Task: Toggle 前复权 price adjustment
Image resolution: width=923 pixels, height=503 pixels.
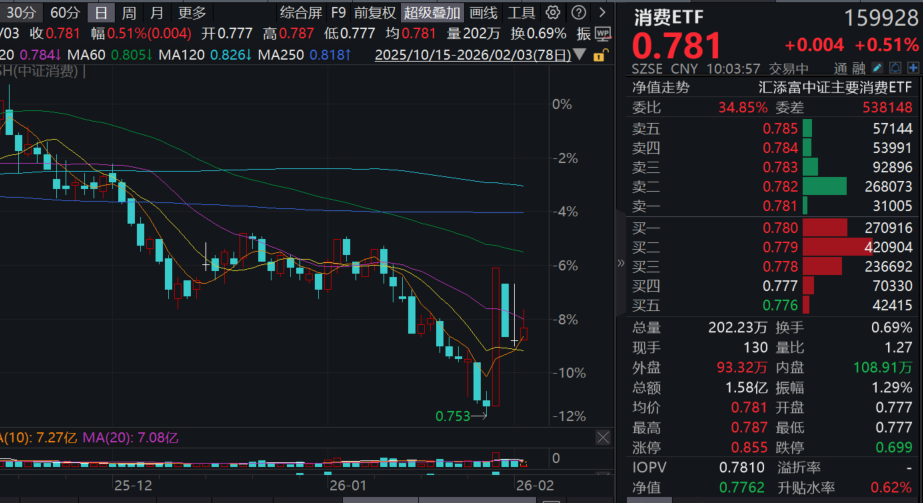Action: tap(376, 13)
